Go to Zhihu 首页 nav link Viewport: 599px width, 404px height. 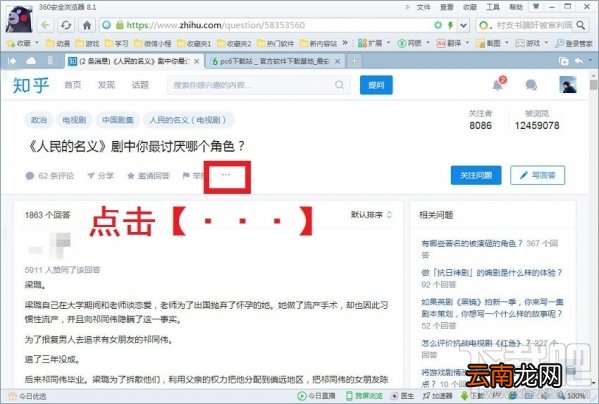click(x=73, y=85)
